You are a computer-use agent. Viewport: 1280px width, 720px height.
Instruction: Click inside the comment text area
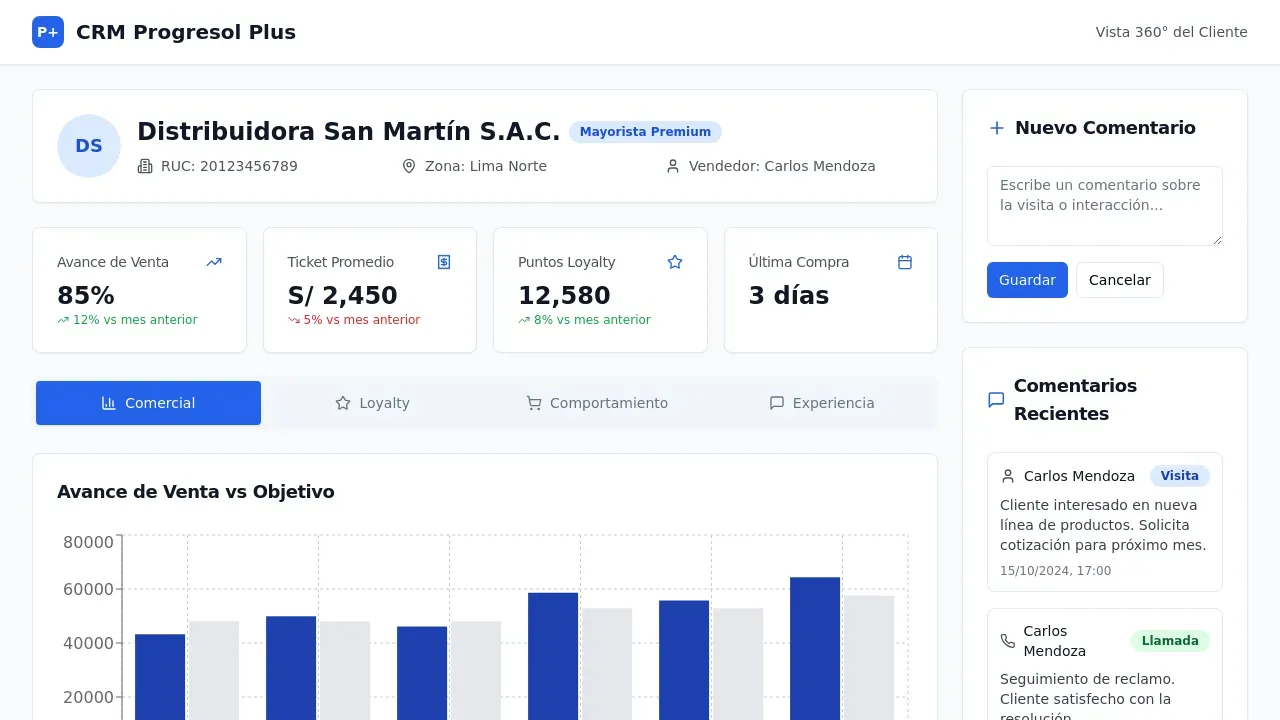pyautogui.click(x=1104, y=205)
